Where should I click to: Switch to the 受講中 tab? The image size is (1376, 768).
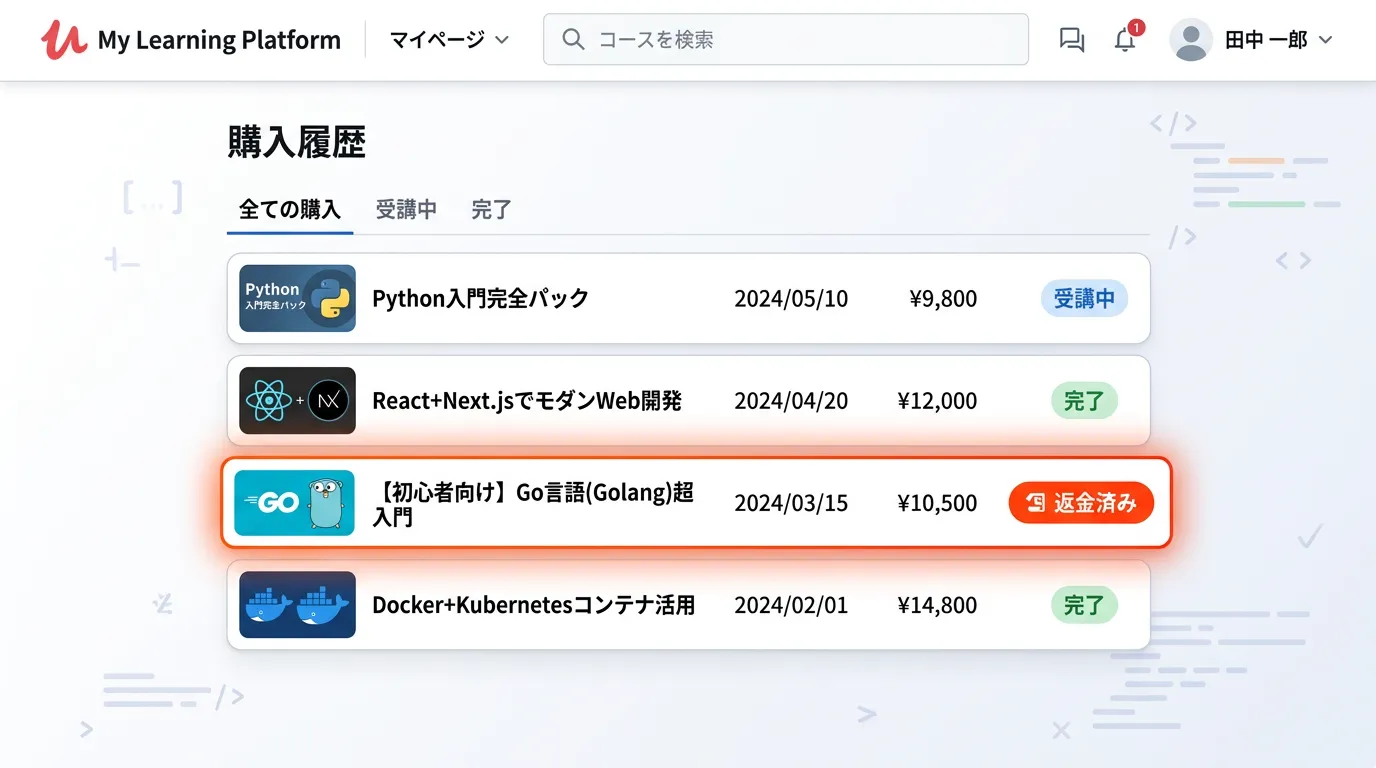[406, 210]
